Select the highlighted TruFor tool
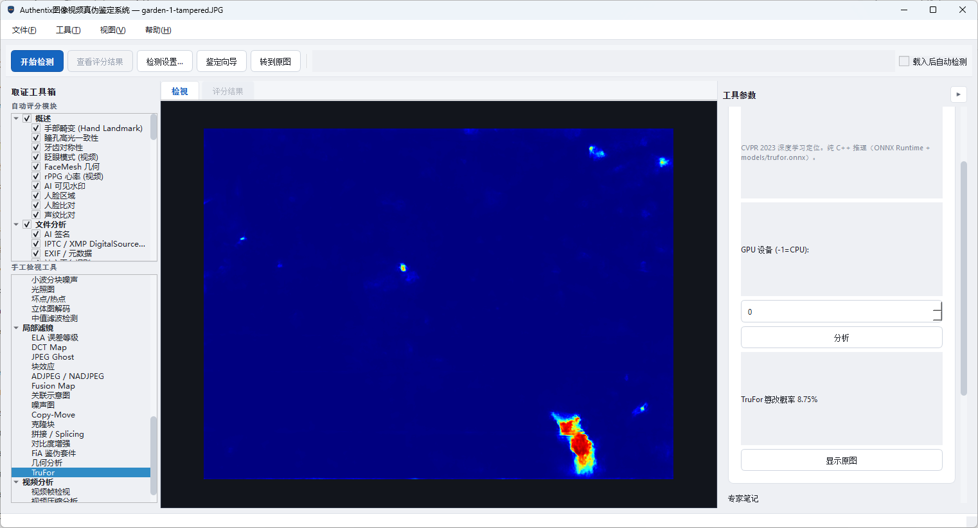Viewport: 978px width, 528px height. (x=44, y=473)
